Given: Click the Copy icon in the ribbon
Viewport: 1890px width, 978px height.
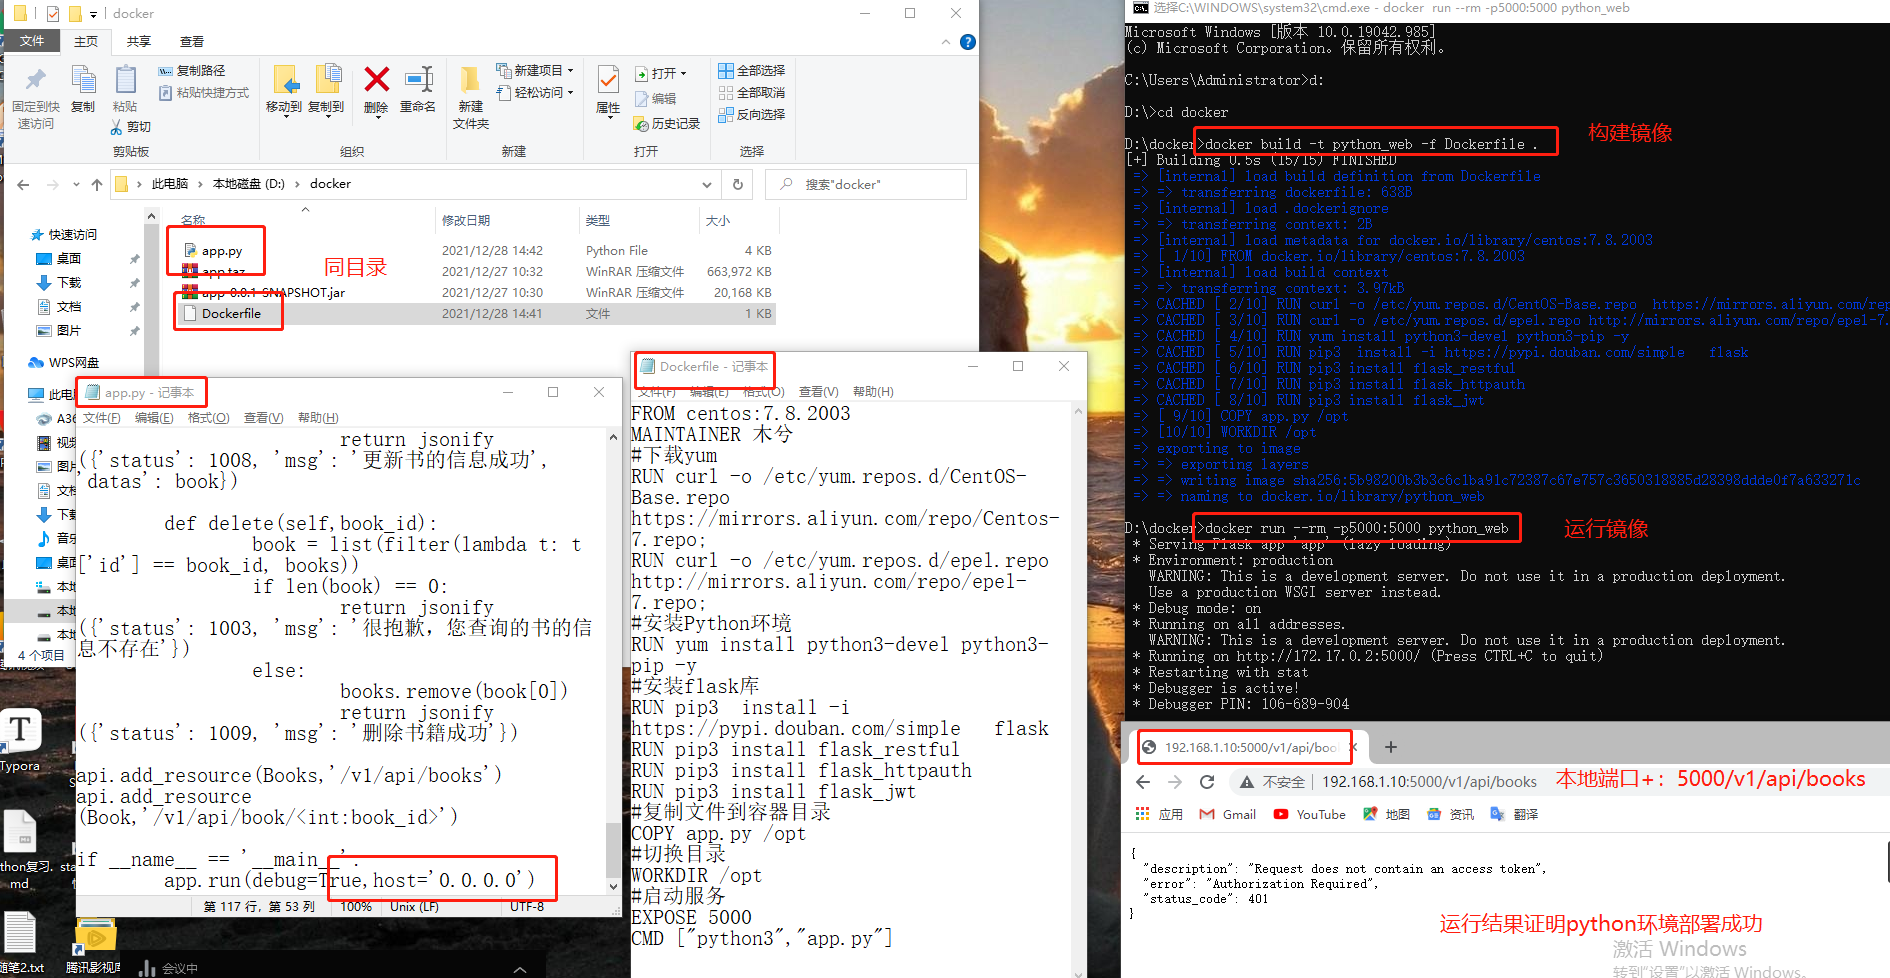Looking at the screenshot, I should (84, 80).
